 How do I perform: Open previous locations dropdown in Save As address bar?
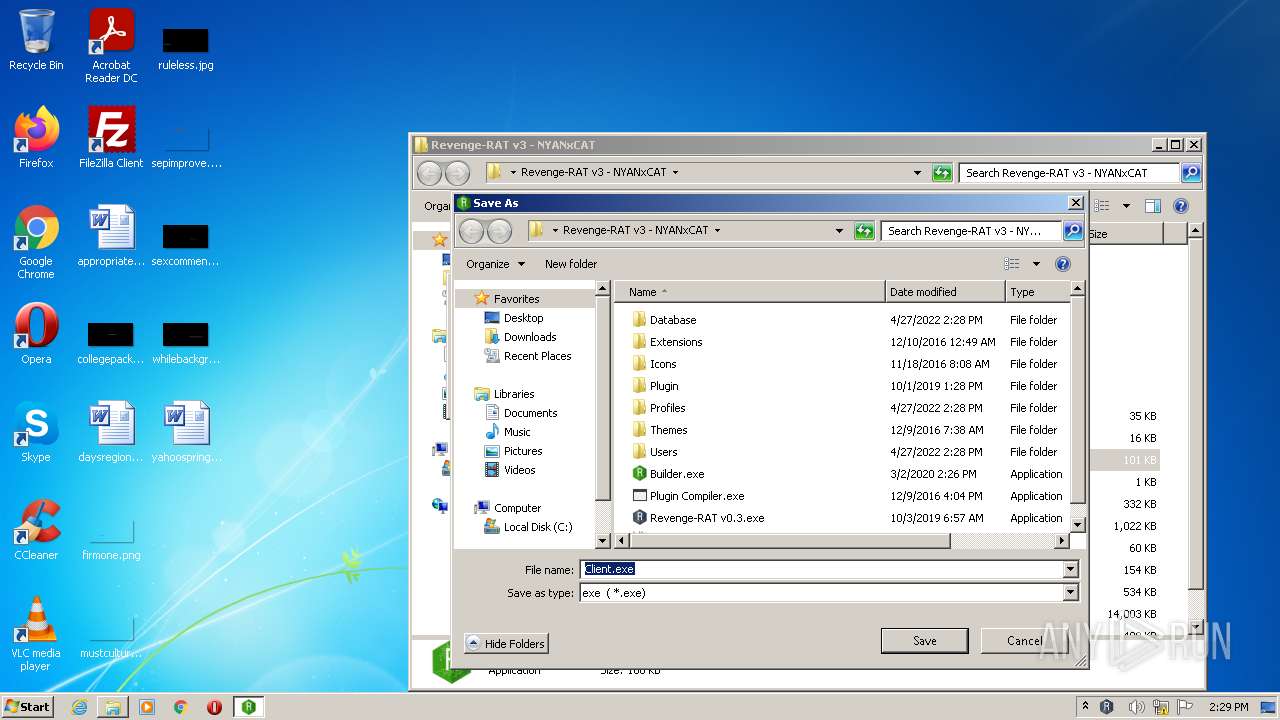pos(839,231)
